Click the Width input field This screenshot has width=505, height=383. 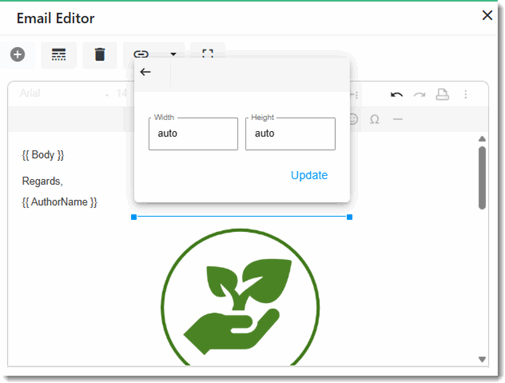(x=193, y=134)
